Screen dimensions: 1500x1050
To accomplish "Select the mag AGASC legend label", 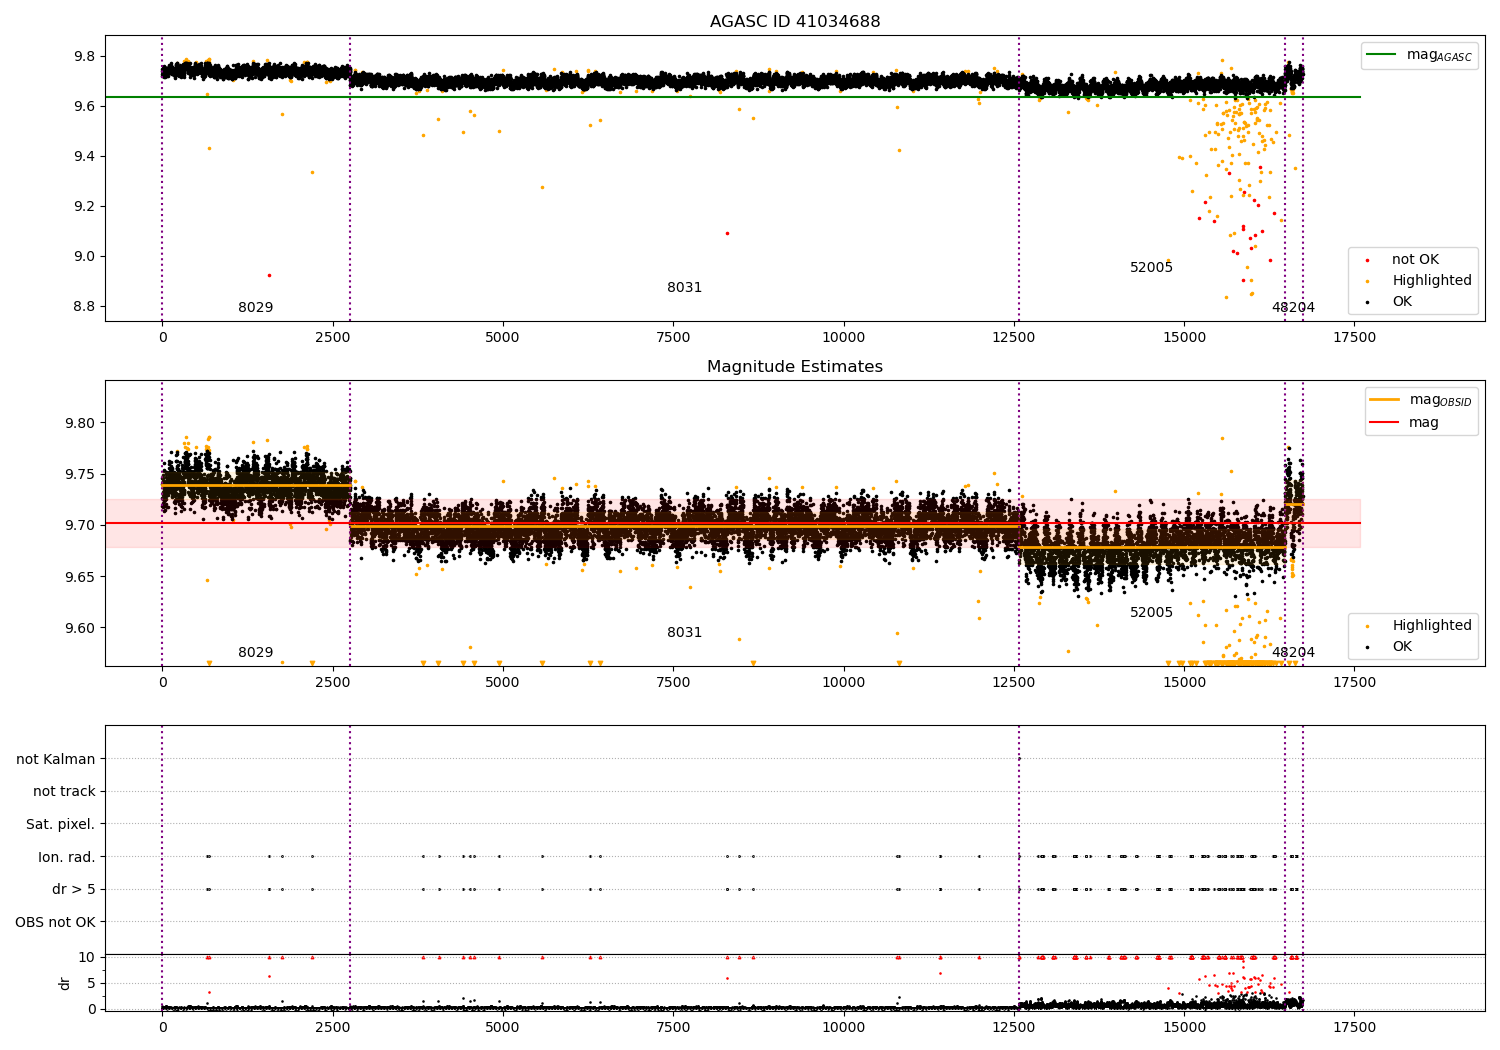I will point(1439,55).
